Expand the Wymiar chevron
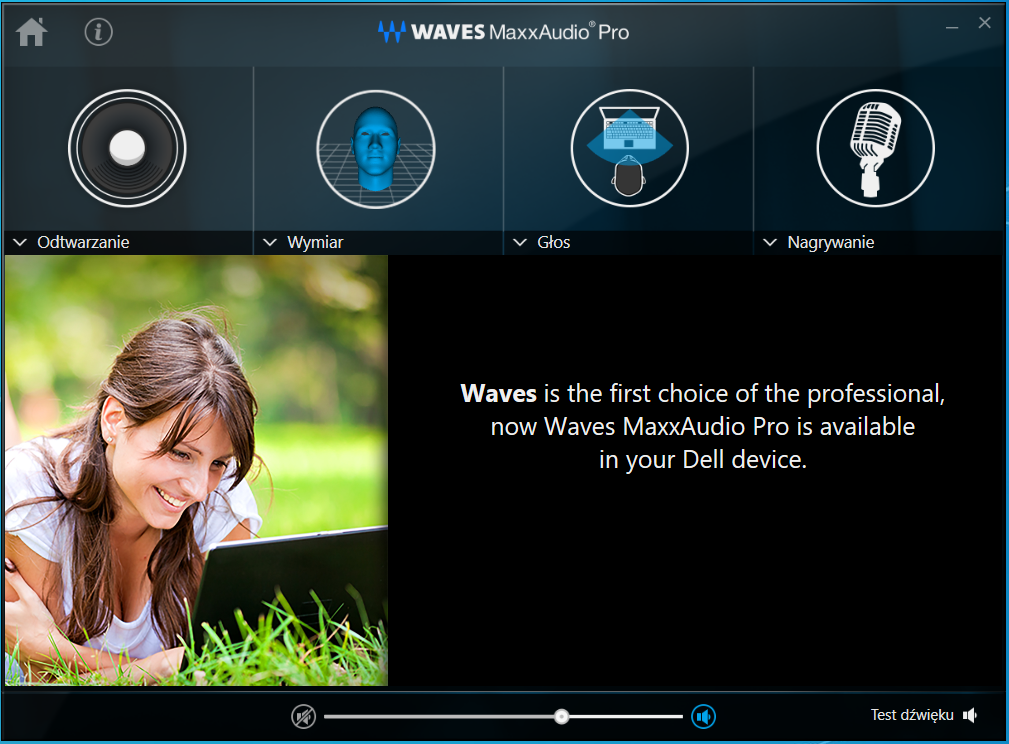The image size is (1009, 744). (x=270, y=243)
